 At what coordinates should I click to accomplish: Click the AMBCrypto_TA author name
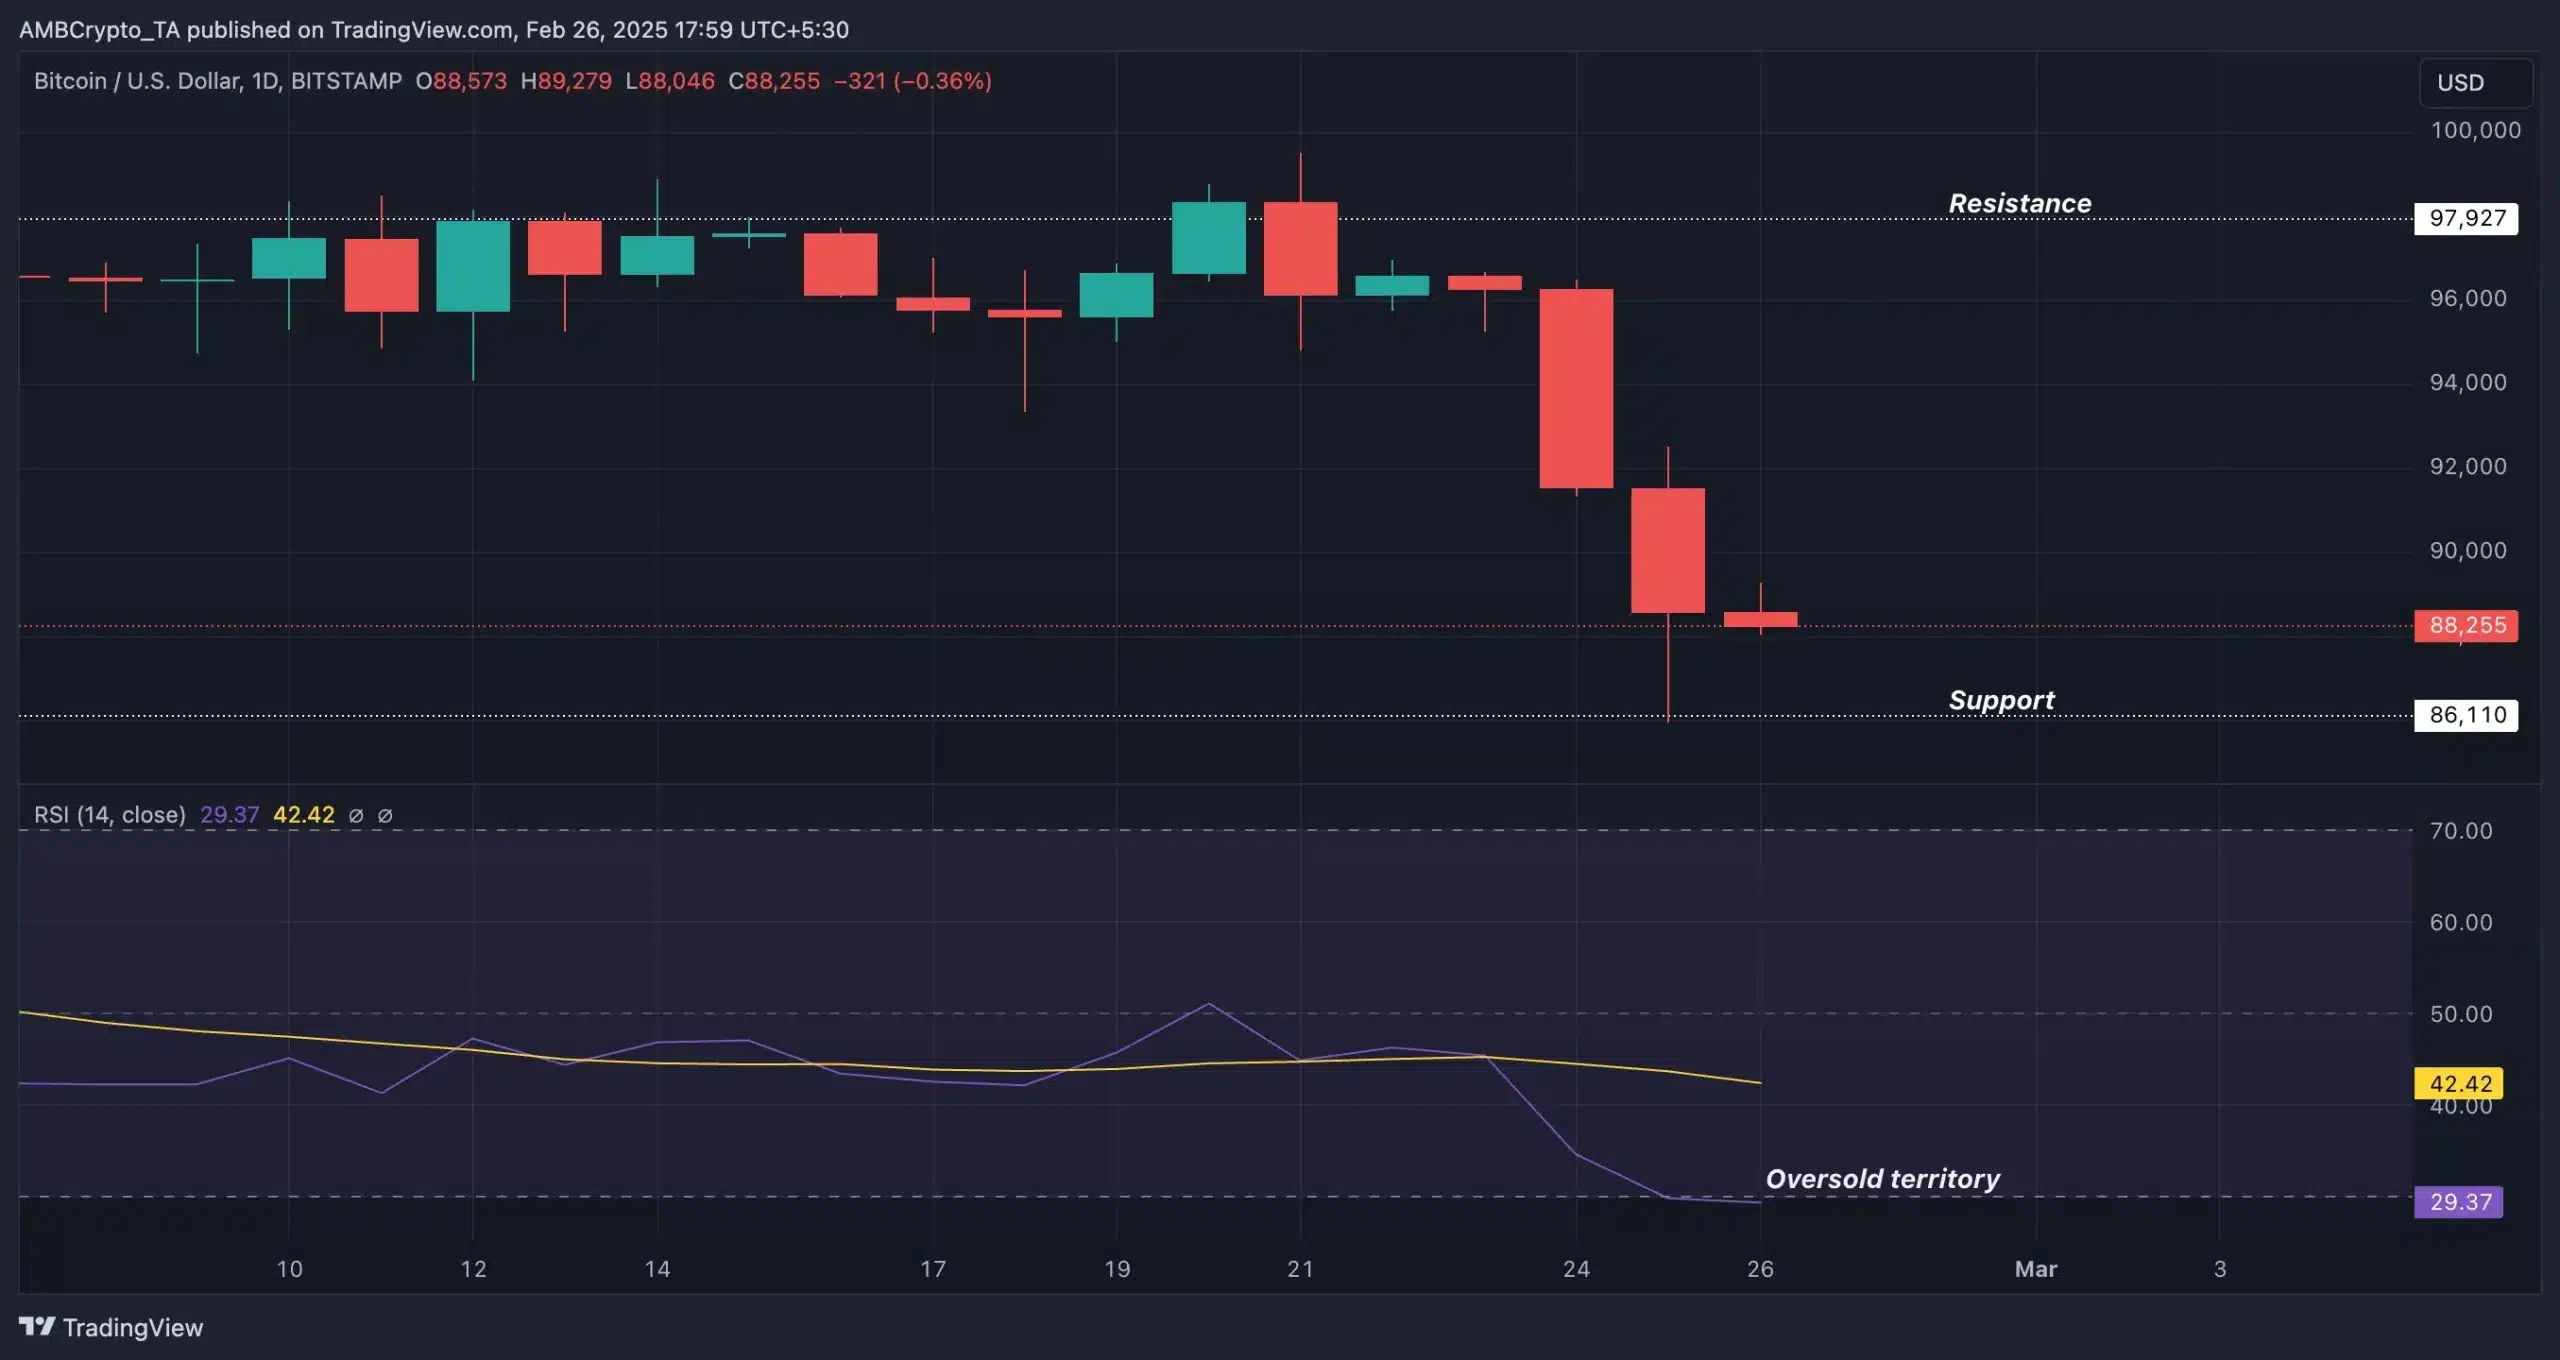(x=100, y=29)
